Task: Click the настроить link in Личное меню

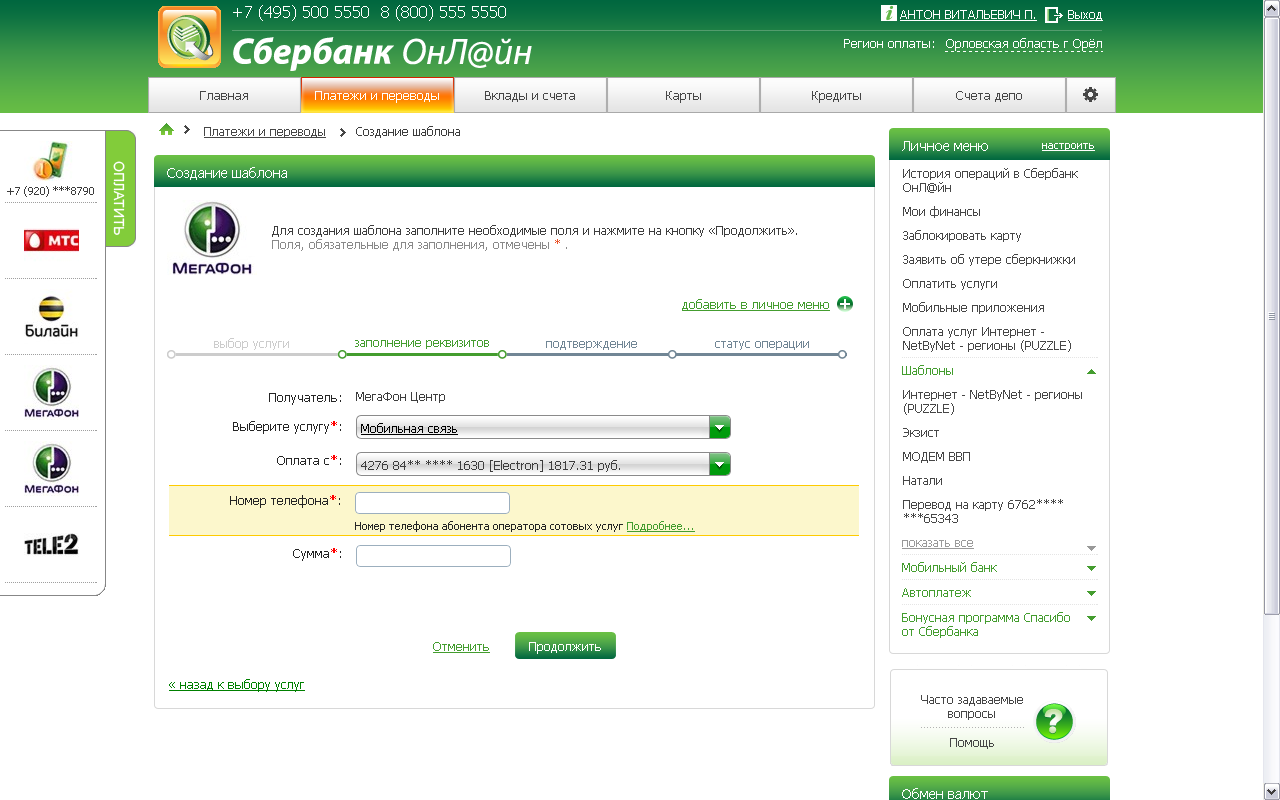Action: click(1068, 145)
